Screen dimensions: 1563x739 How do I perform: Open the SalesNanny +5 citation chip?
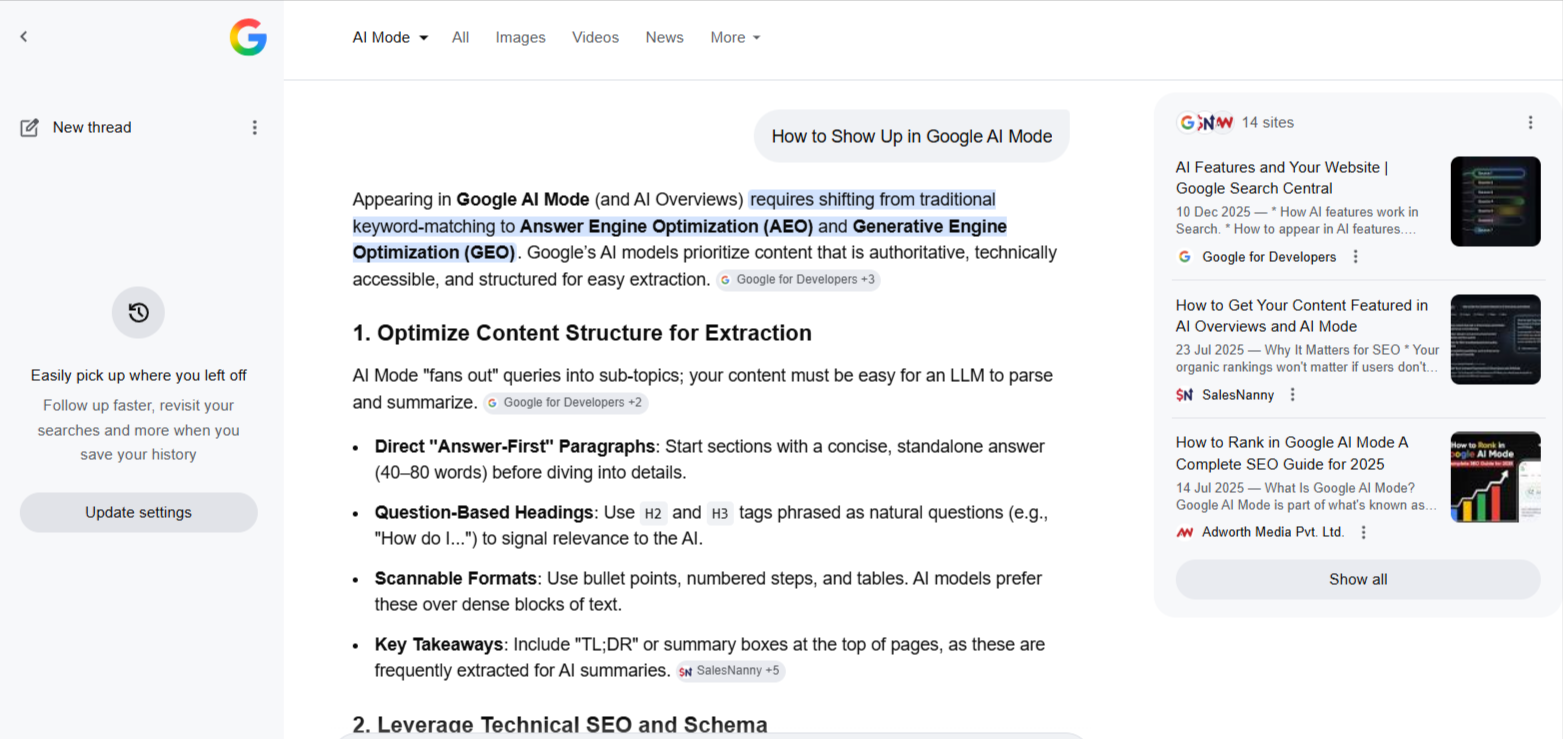(x=730, y=671)
